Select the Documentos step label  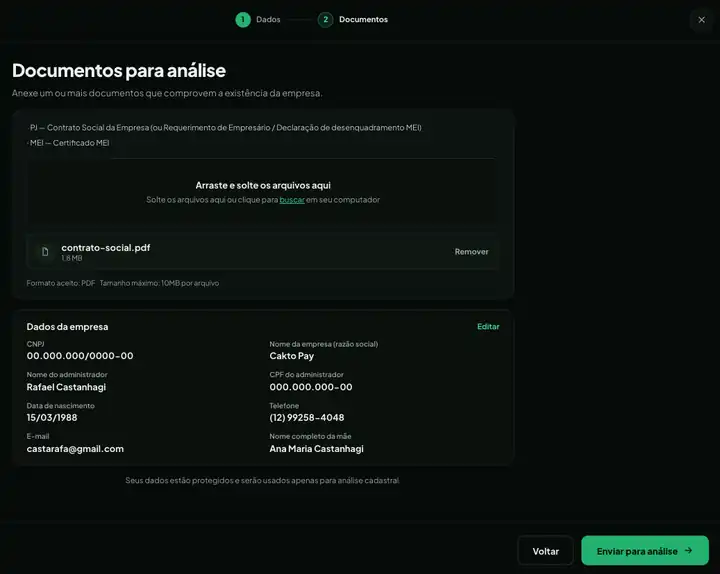tap(363, 20)
